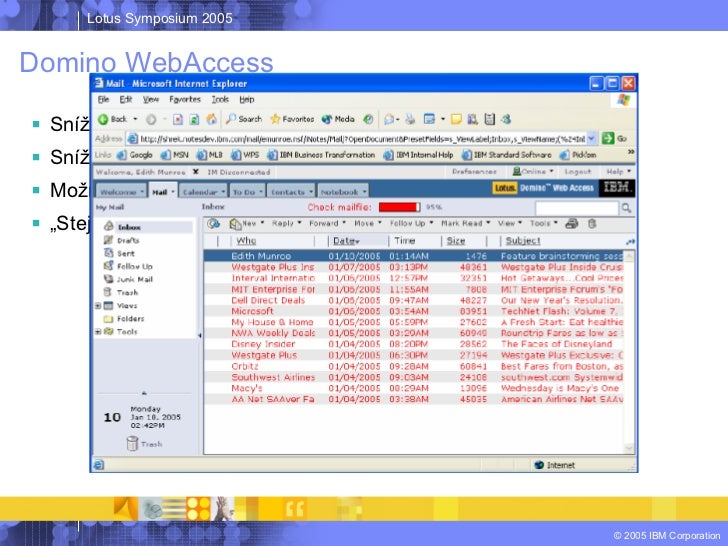
Task: Click the Refresh page icon
Action: (195, 120)
